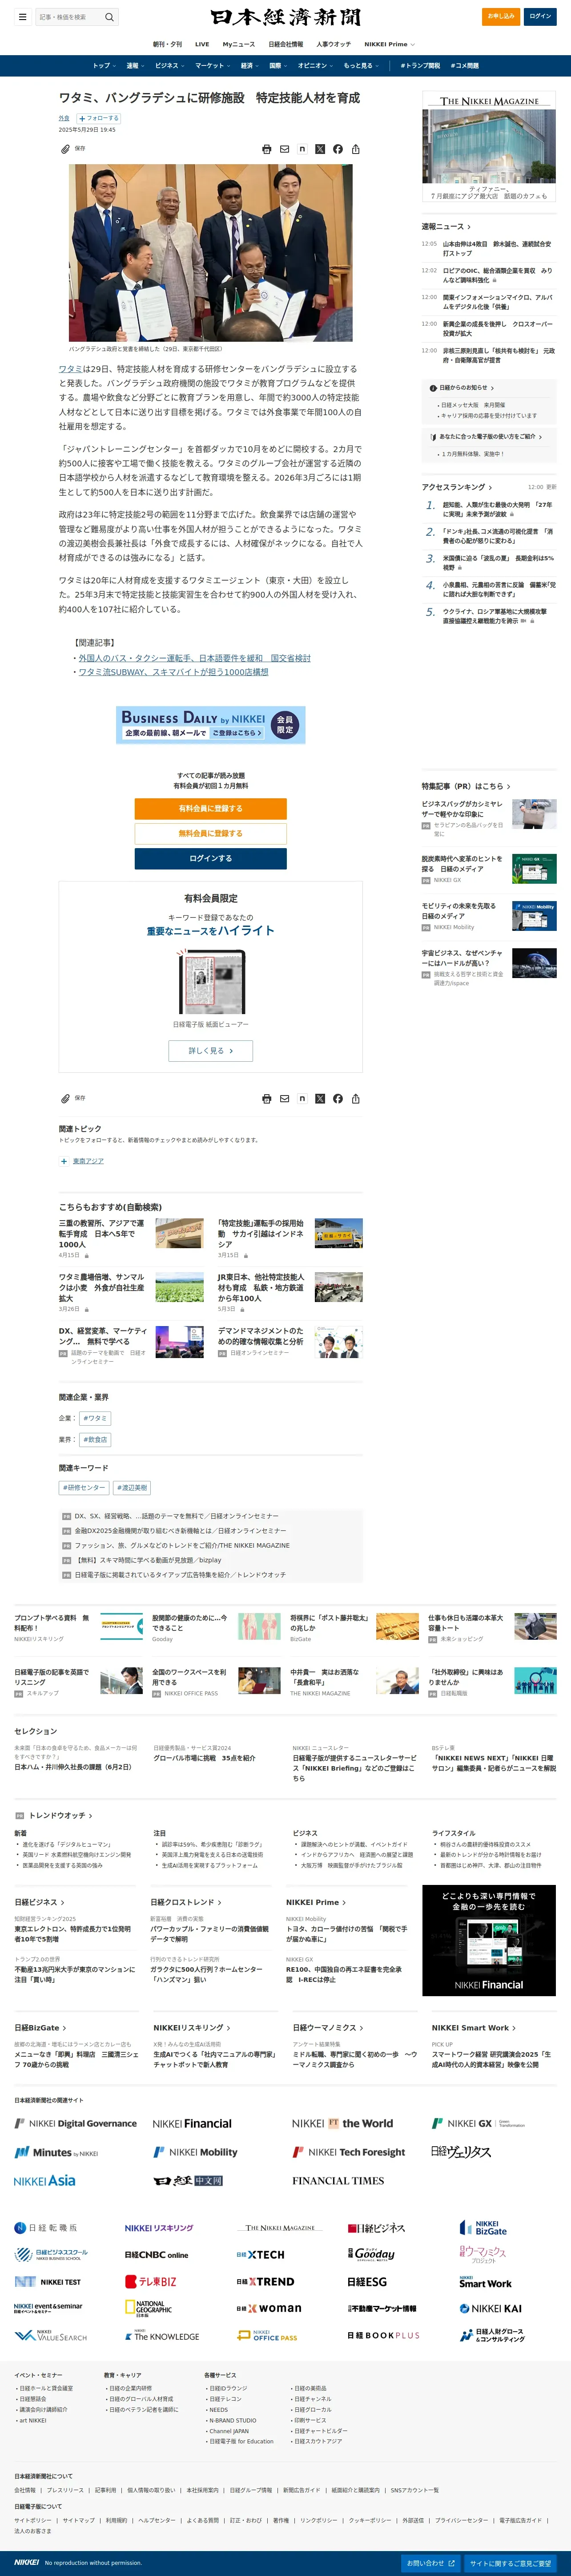571x2576 pixels.
Task: Open 速報ニュース heading link
Action: pos(446,227)
